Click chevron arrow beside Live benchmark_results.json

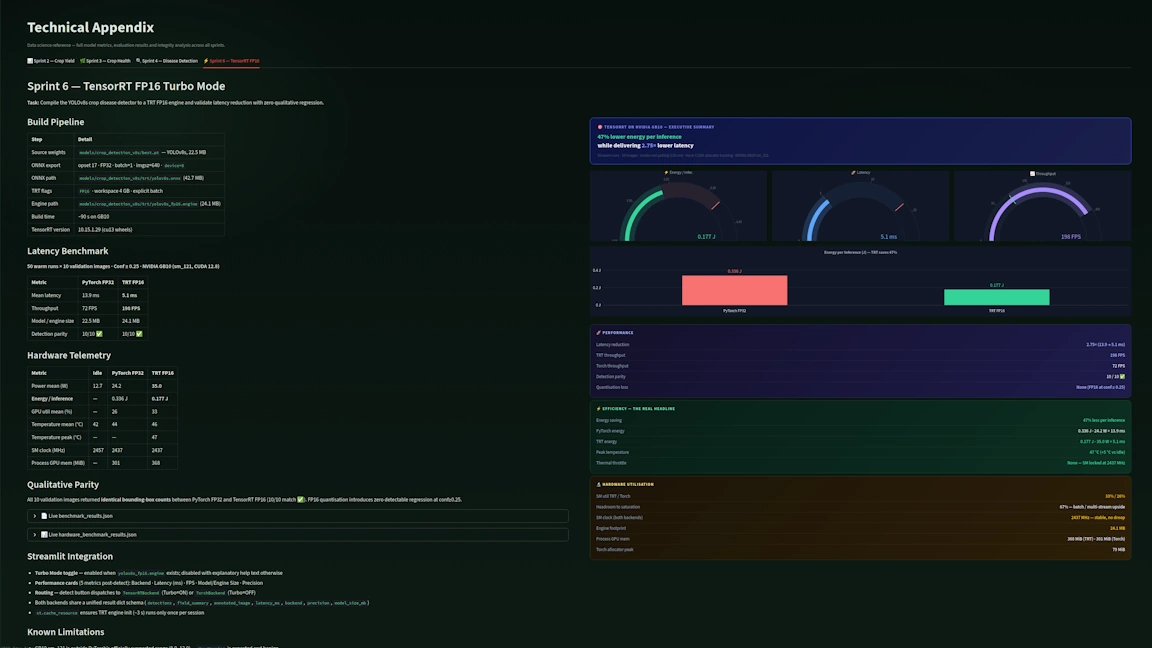coord(35,516)
